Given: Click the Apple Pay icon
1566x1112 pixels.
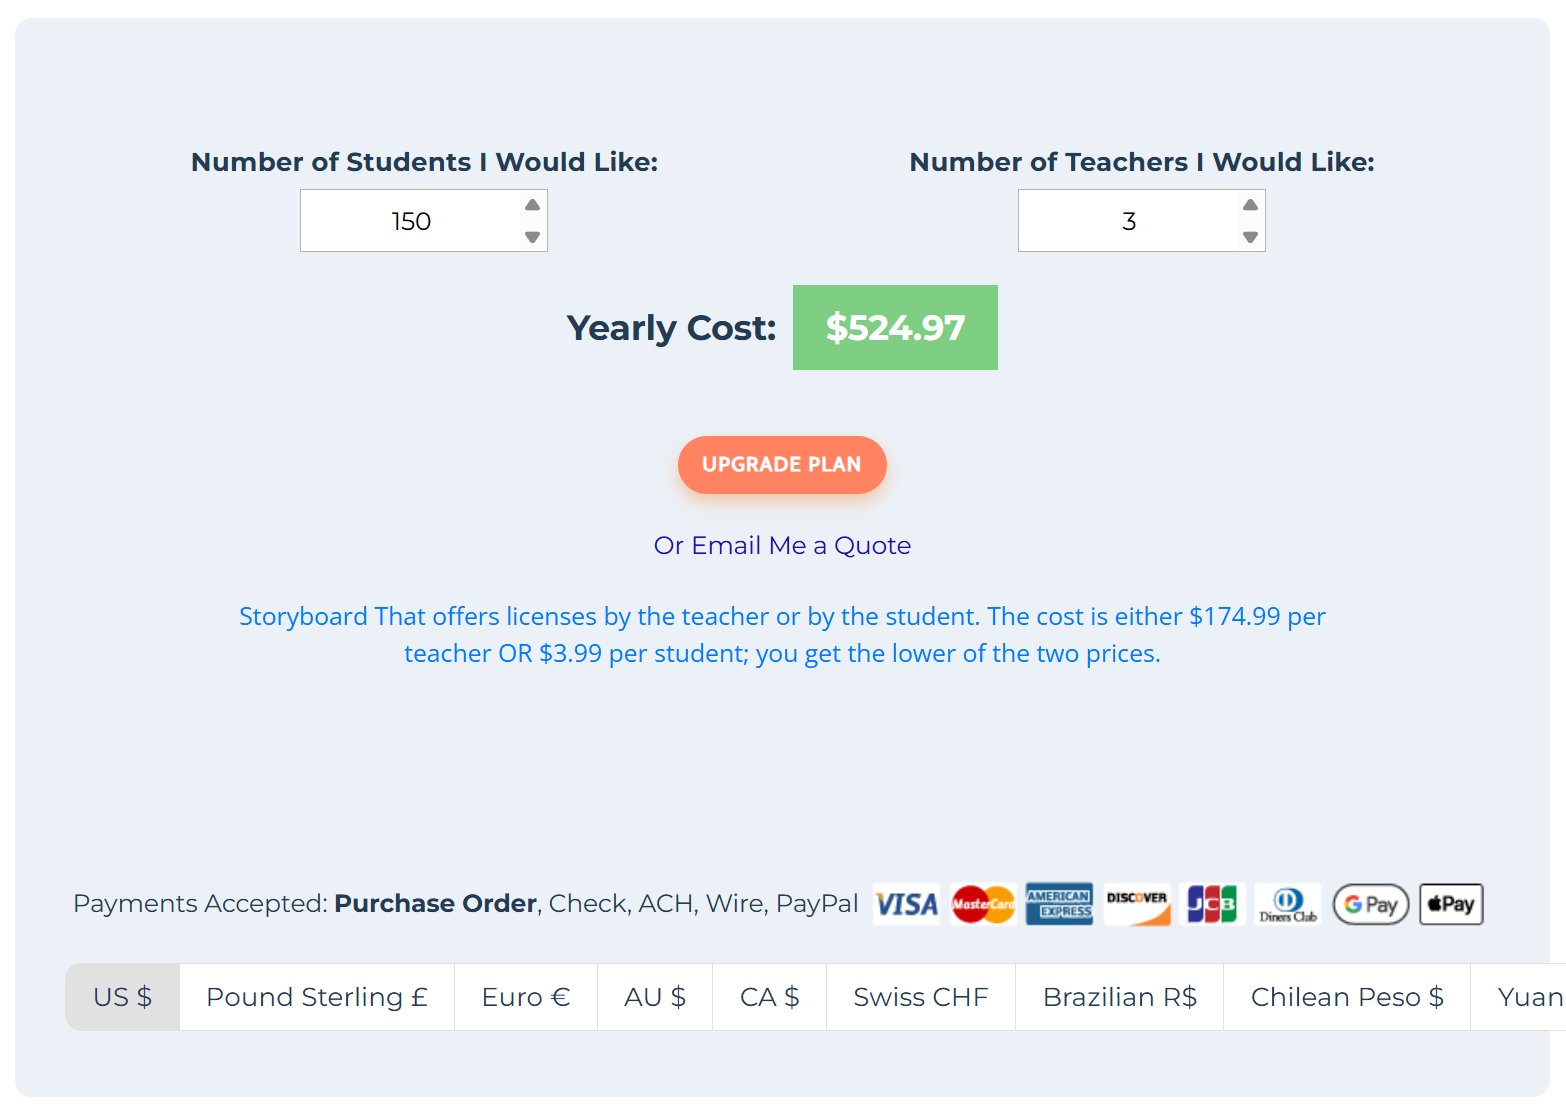Looking at the screenshot, I should [x=1451, y=904].
